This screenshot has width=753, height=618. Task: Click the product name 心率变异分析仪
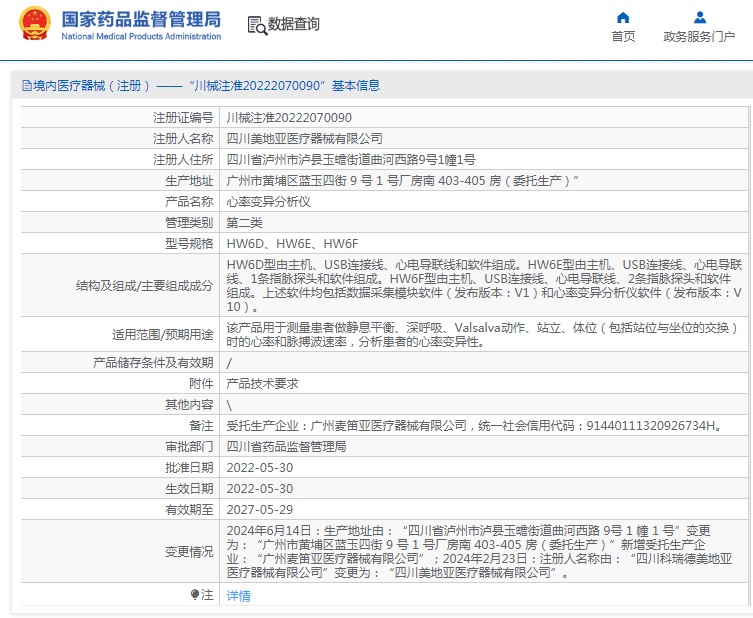268,201
